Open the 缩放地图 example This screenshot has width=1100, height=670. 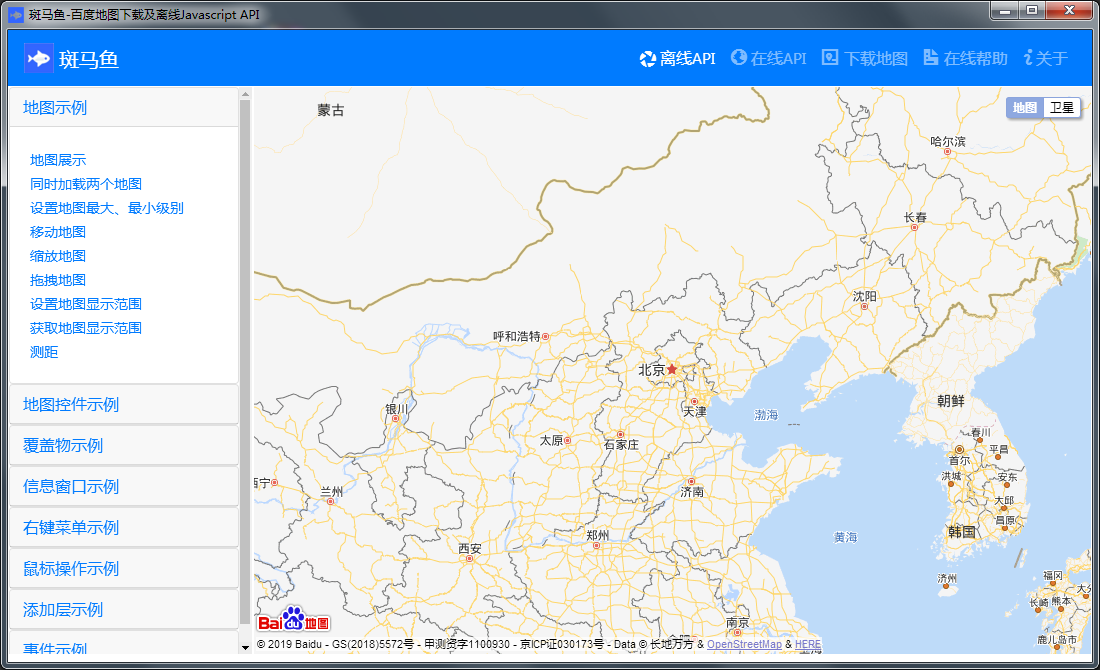pyautogui.click(x=58, y=255)
